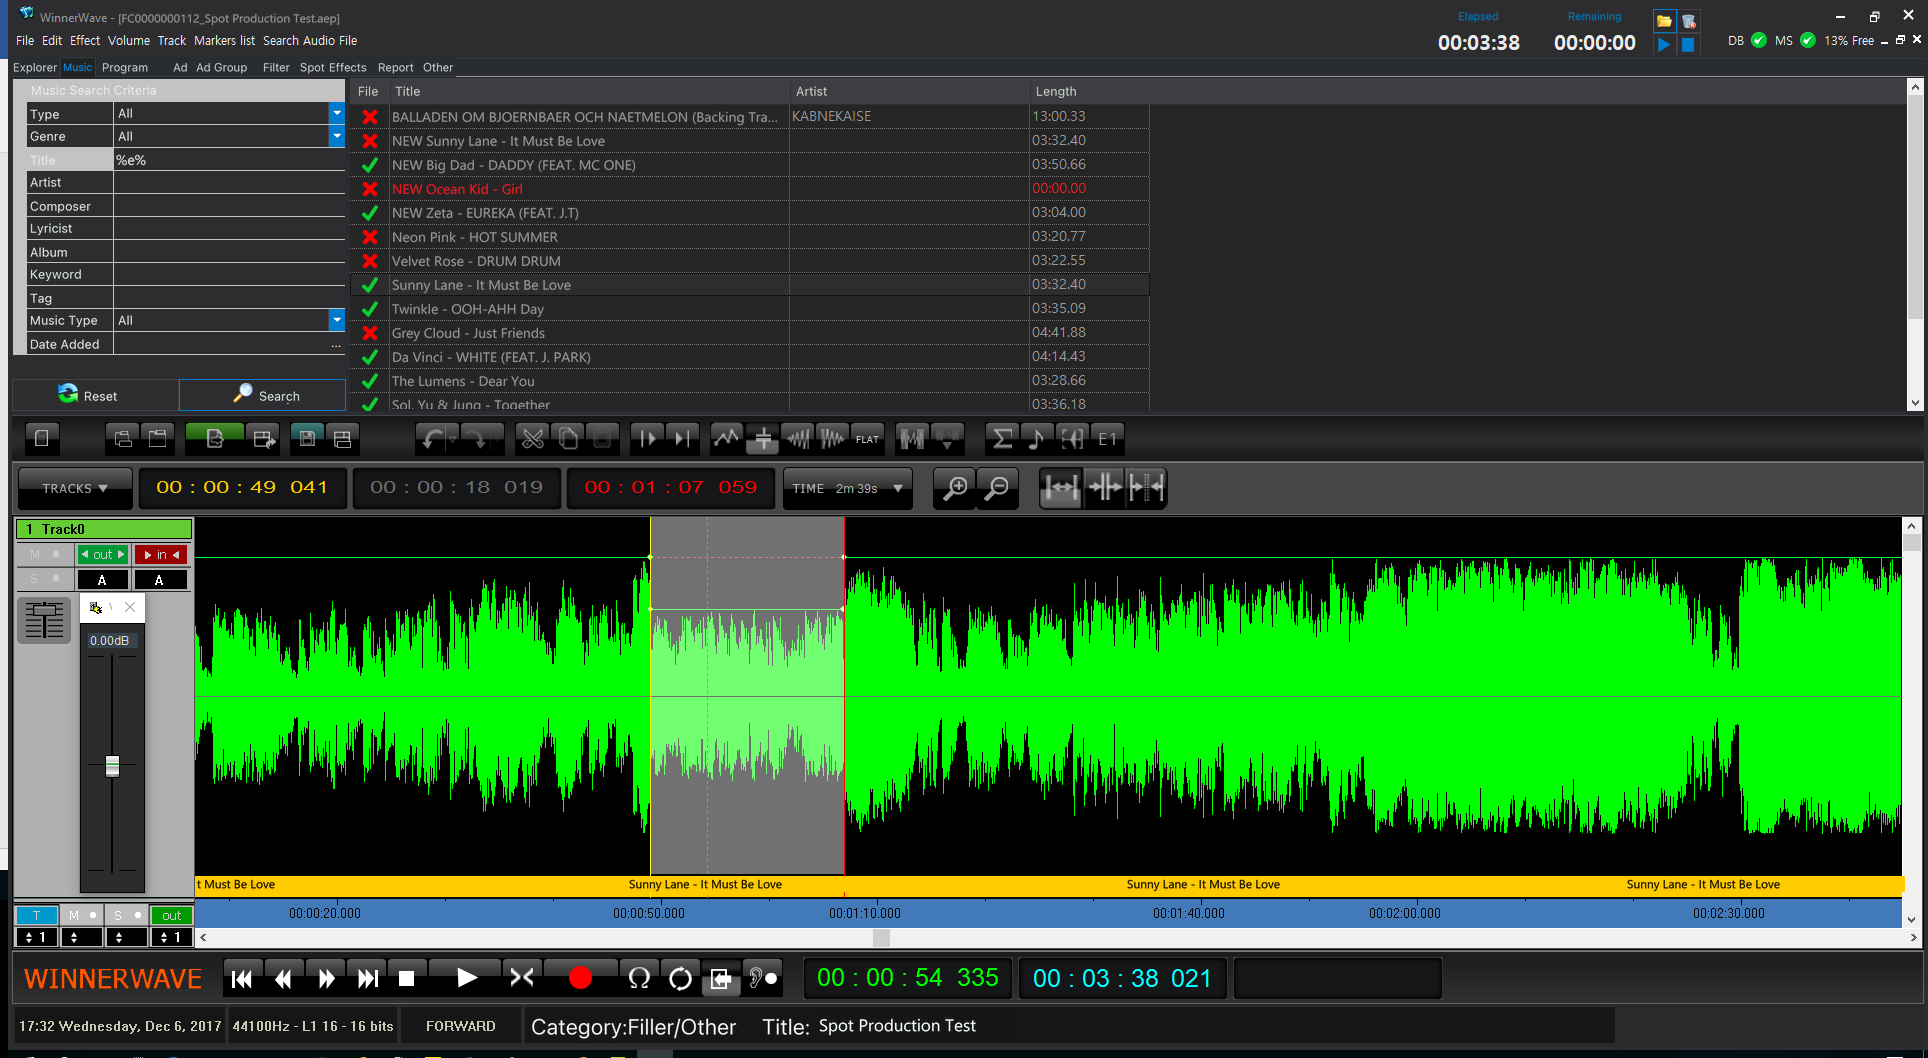Toggle Track0 mute M button

coord(44,554)
